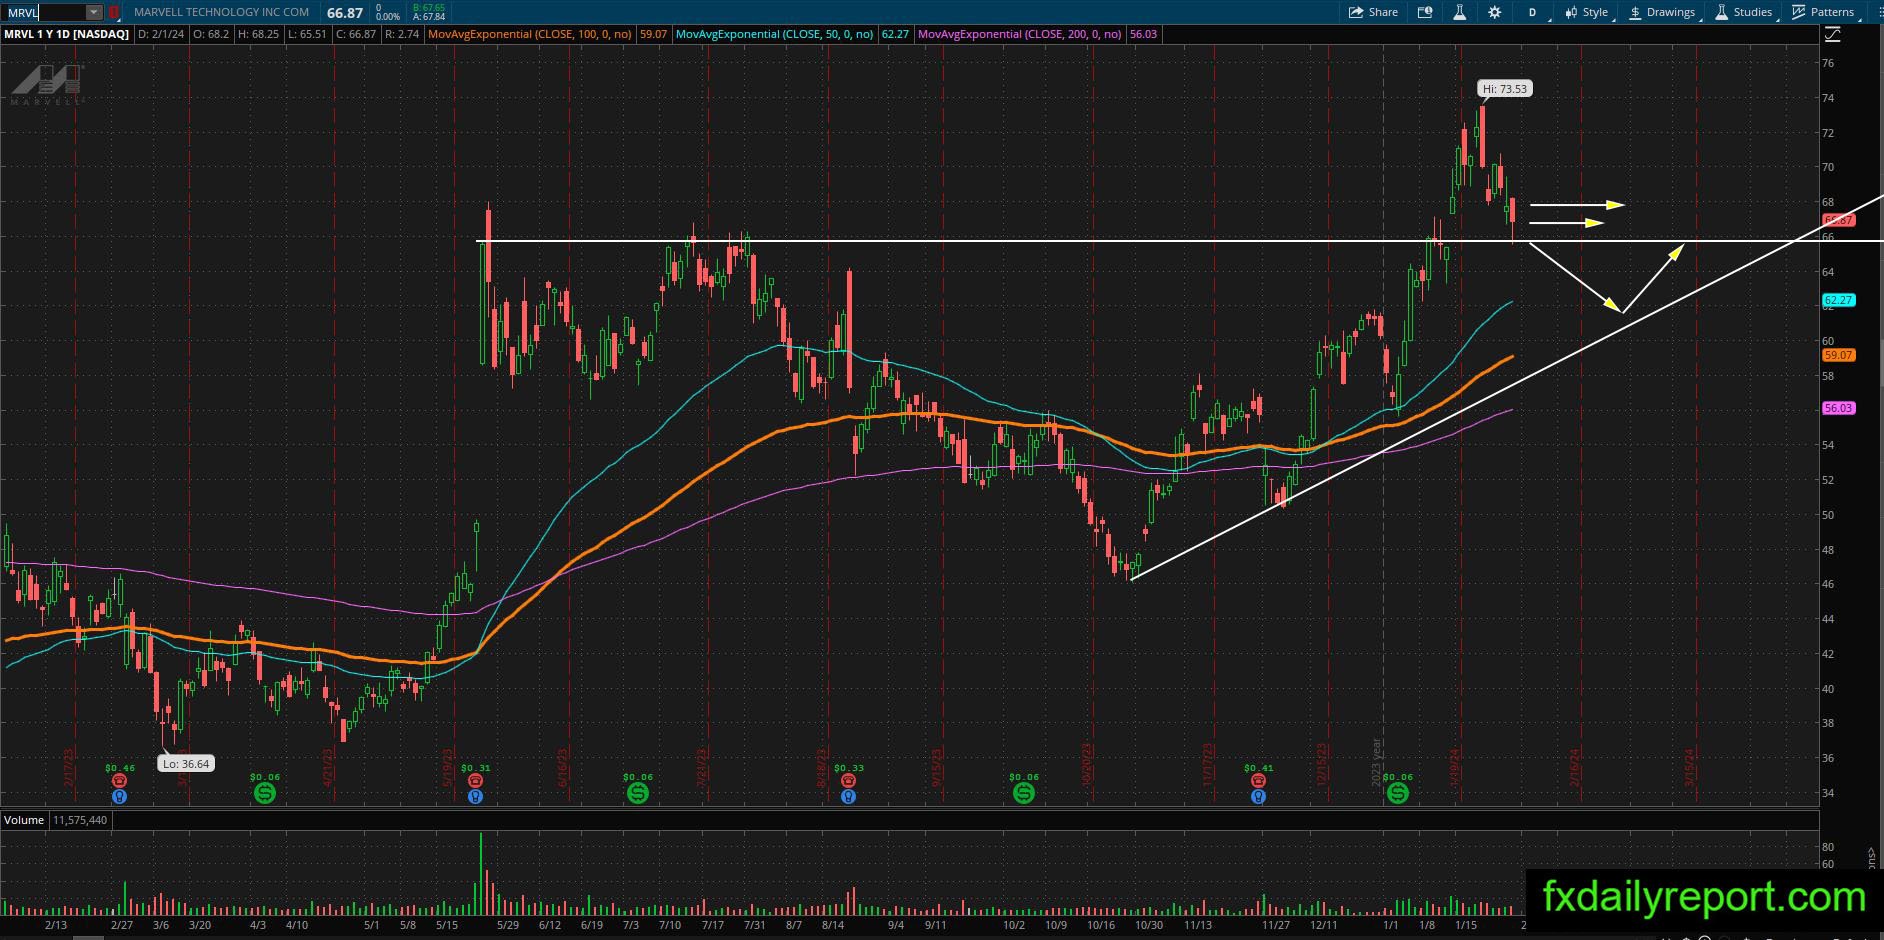Click the active drawing tool icon below toolbar
Image resolution: width=1884 pixels, height=940 pixels.
click(x=1833, y=34)
